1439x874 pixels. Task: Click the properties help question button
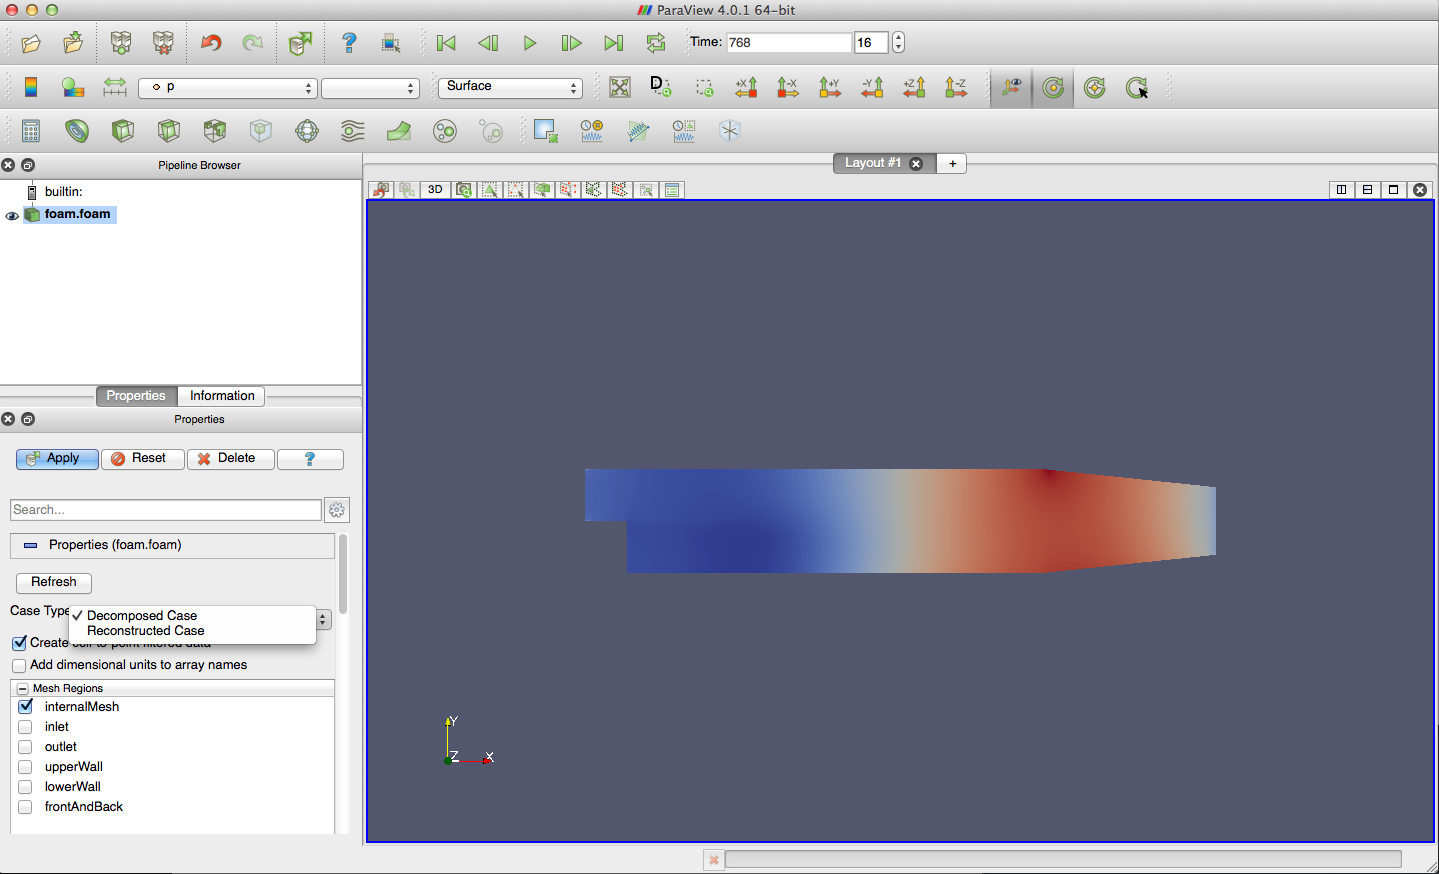point(310,459)
